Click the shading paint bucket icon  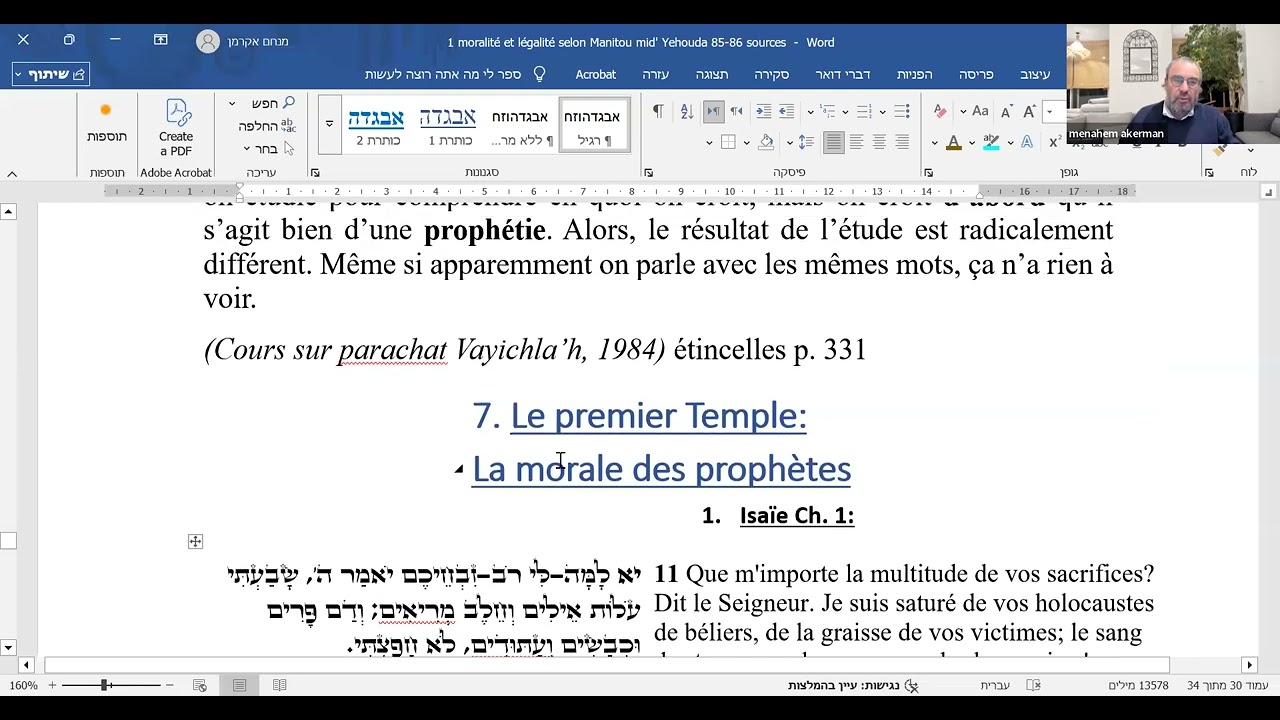click(x=766, y=143)
